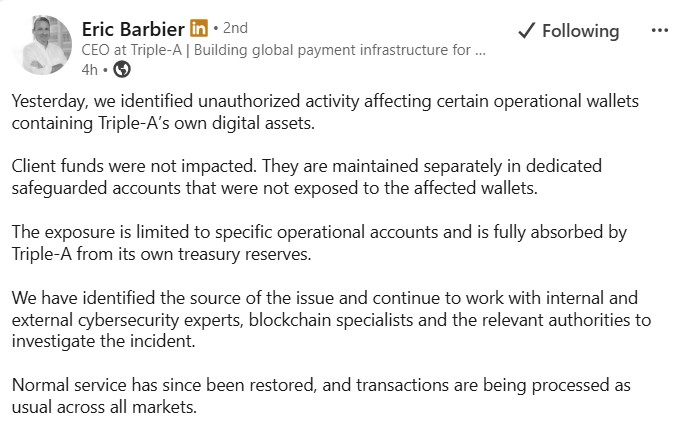Click the paragraph starting The exposure is limited
Viewport: 677px width, 427px height.
tap(319, 243)
